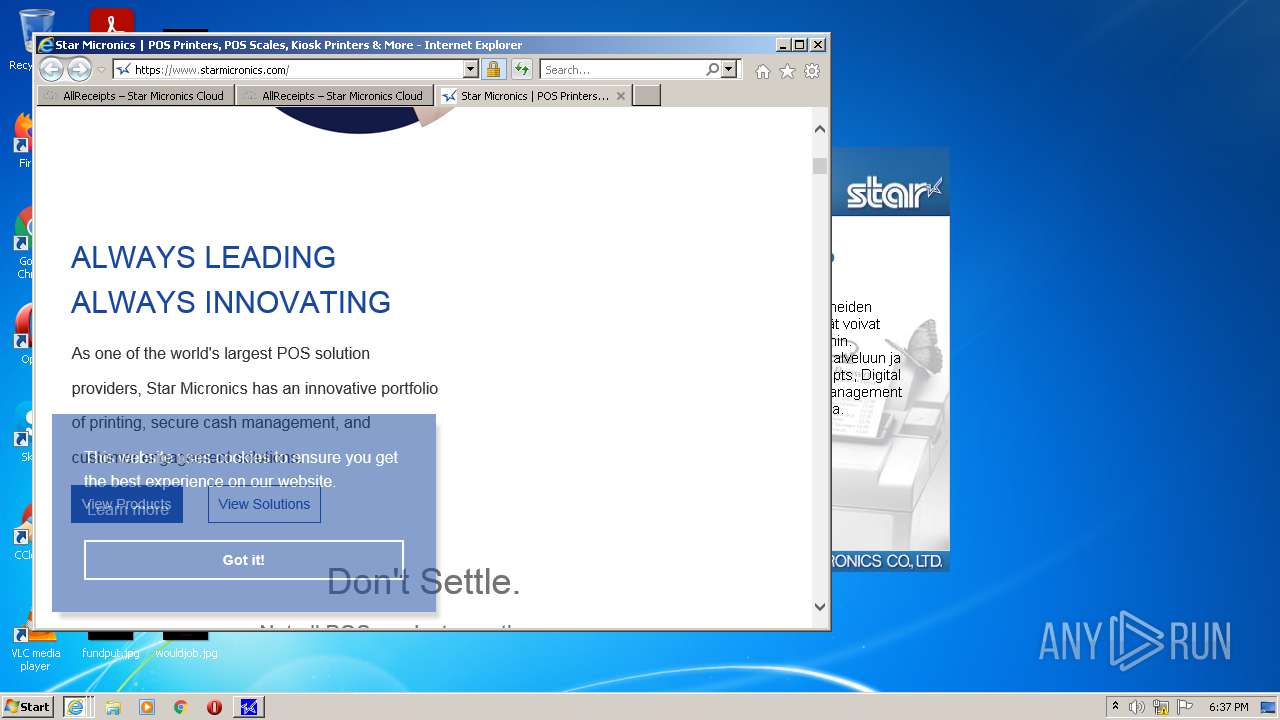Screen dimensions: 1280x720
Task: Click the scrollbar down arrow
Action: (820, 606)
